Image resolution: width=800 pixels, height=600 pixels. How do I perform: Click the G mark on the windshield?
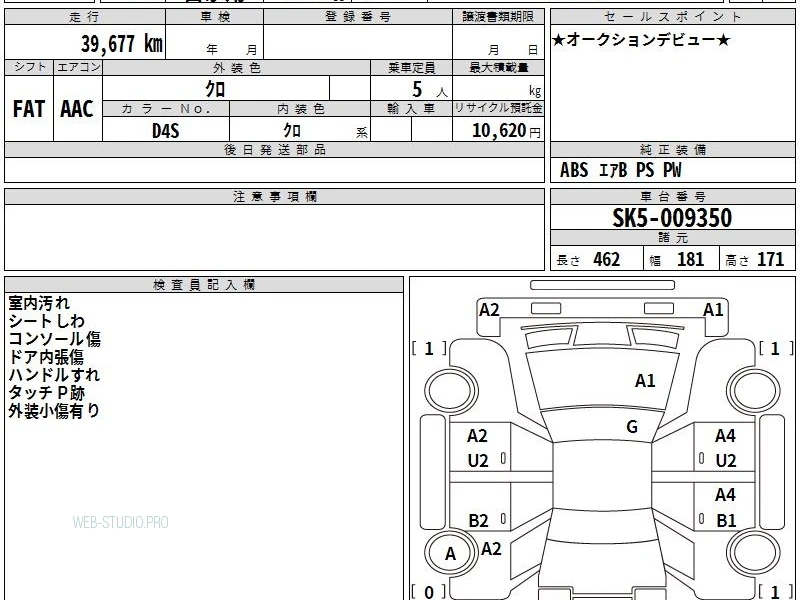click(x=632, y=427)
